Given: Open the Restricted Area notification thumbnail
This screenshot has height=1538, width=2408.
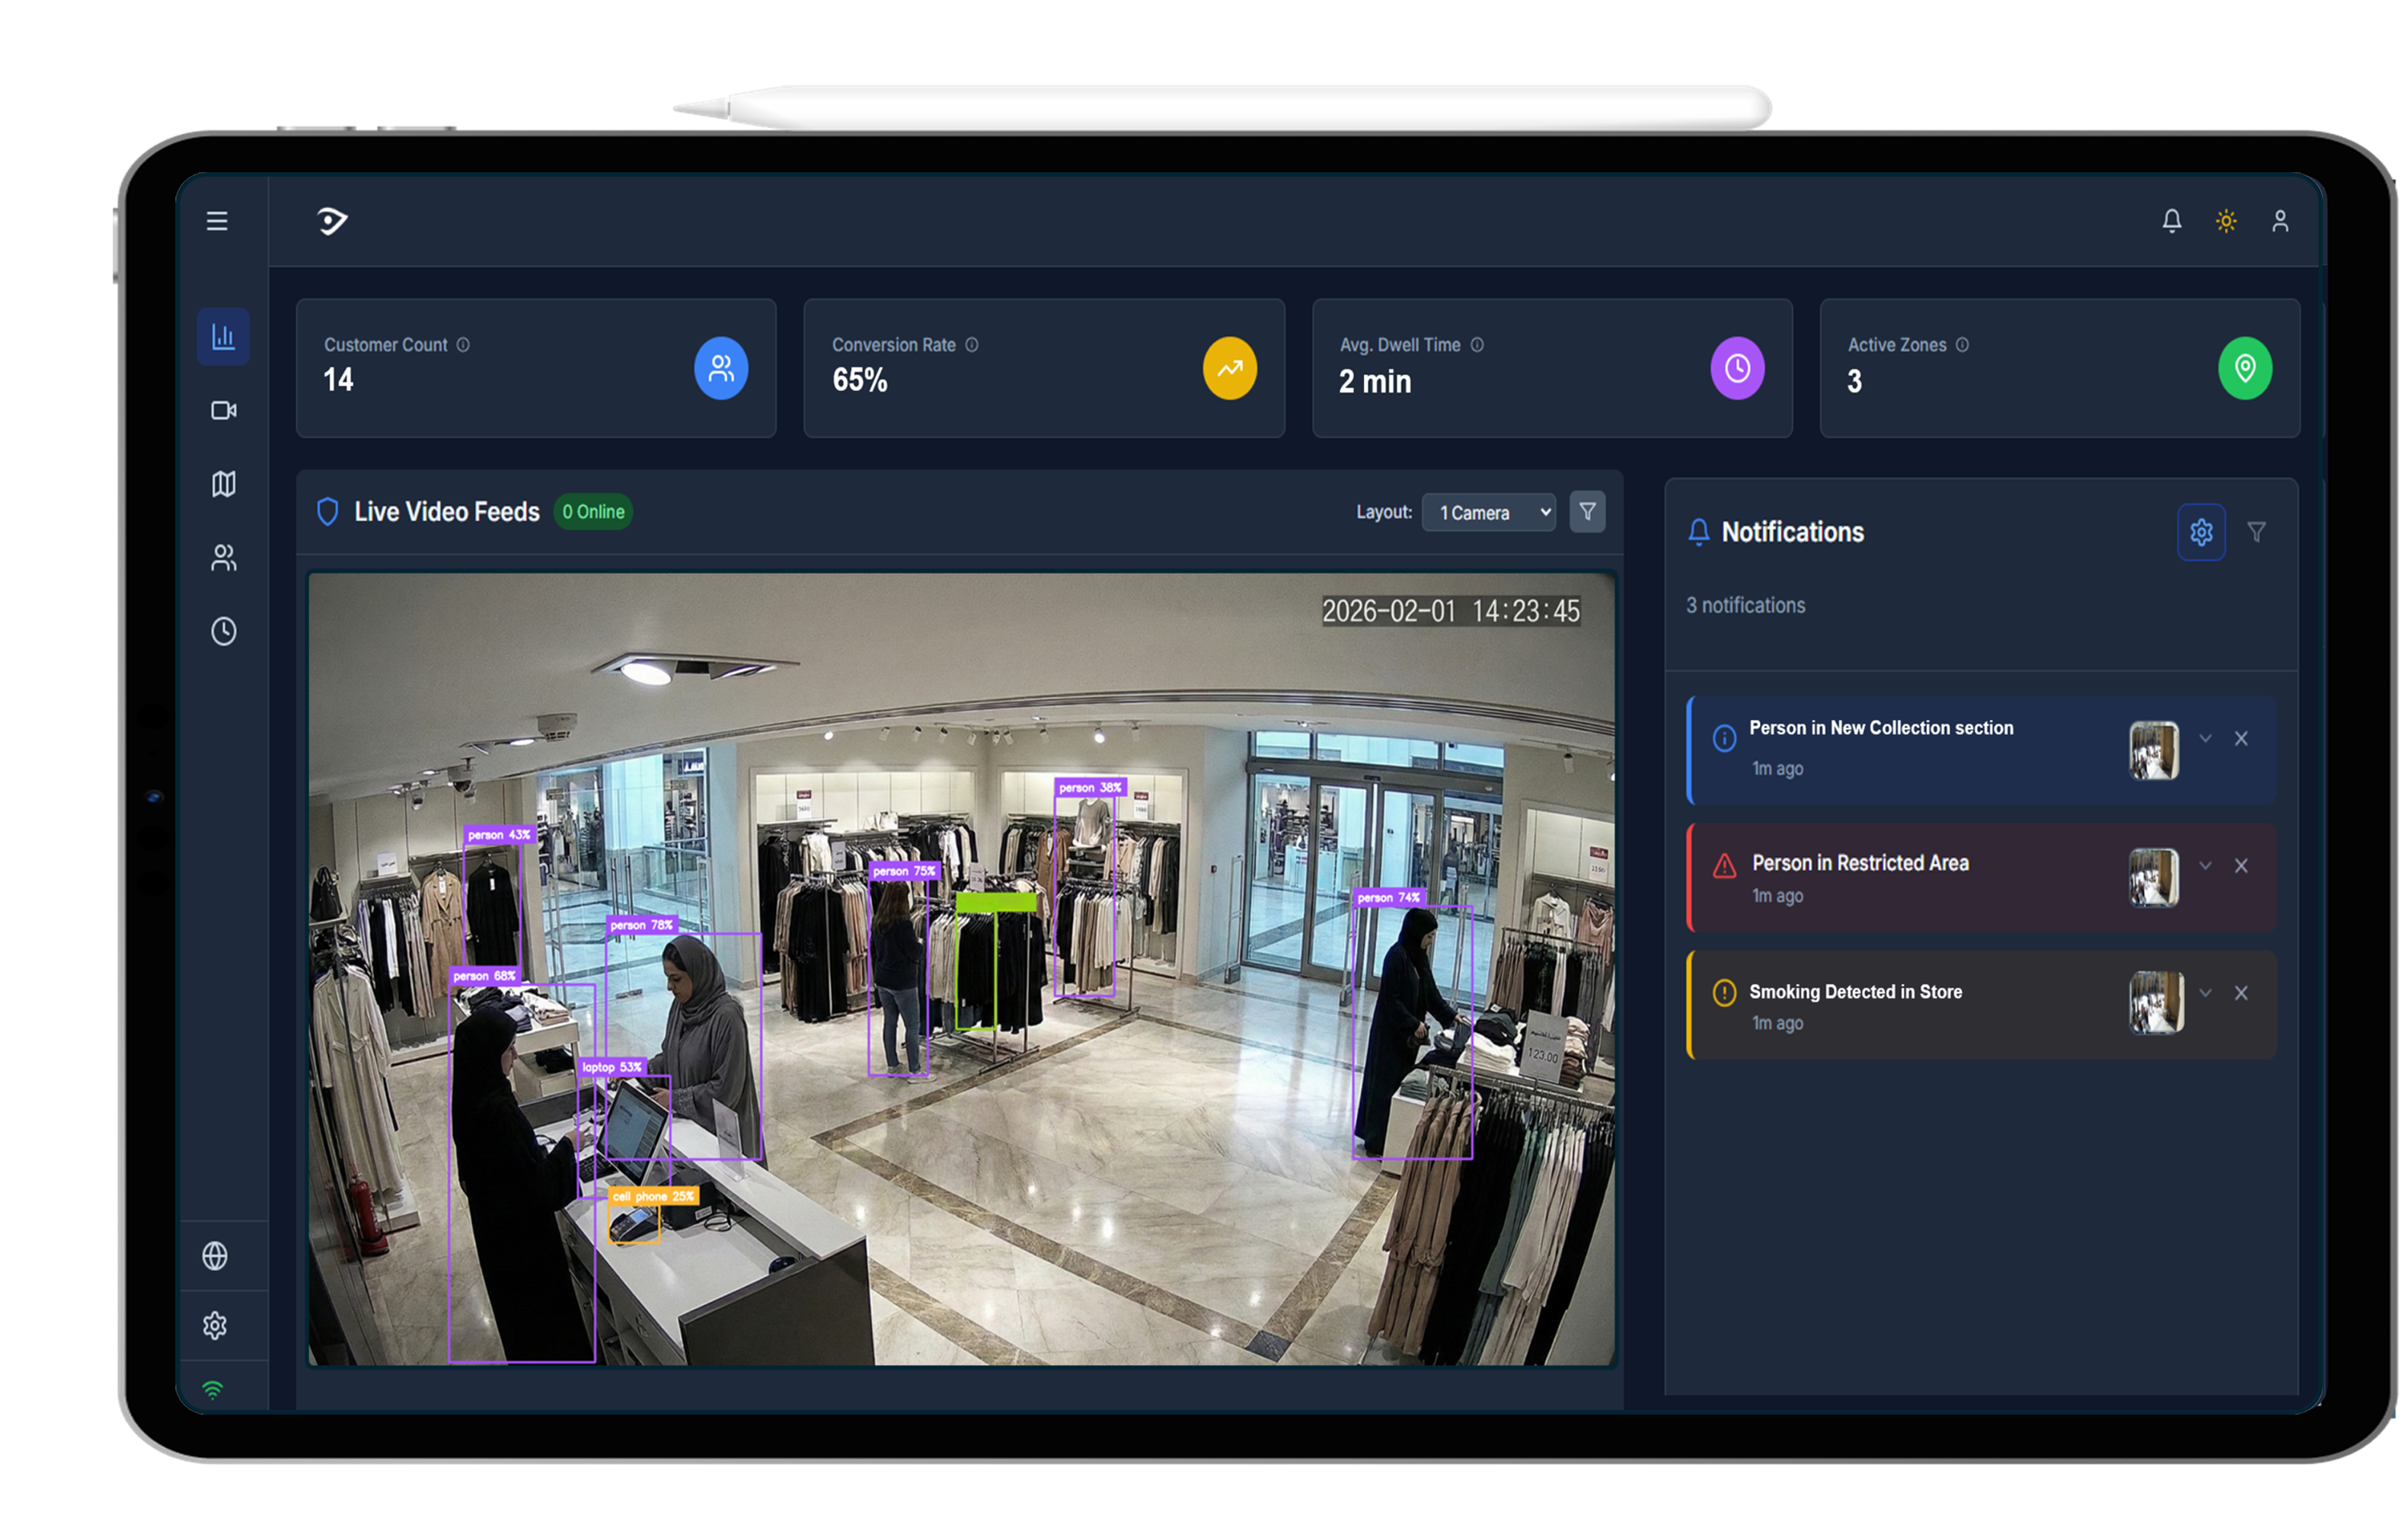Looking at the screenshot, I should tap(2155, 877).
